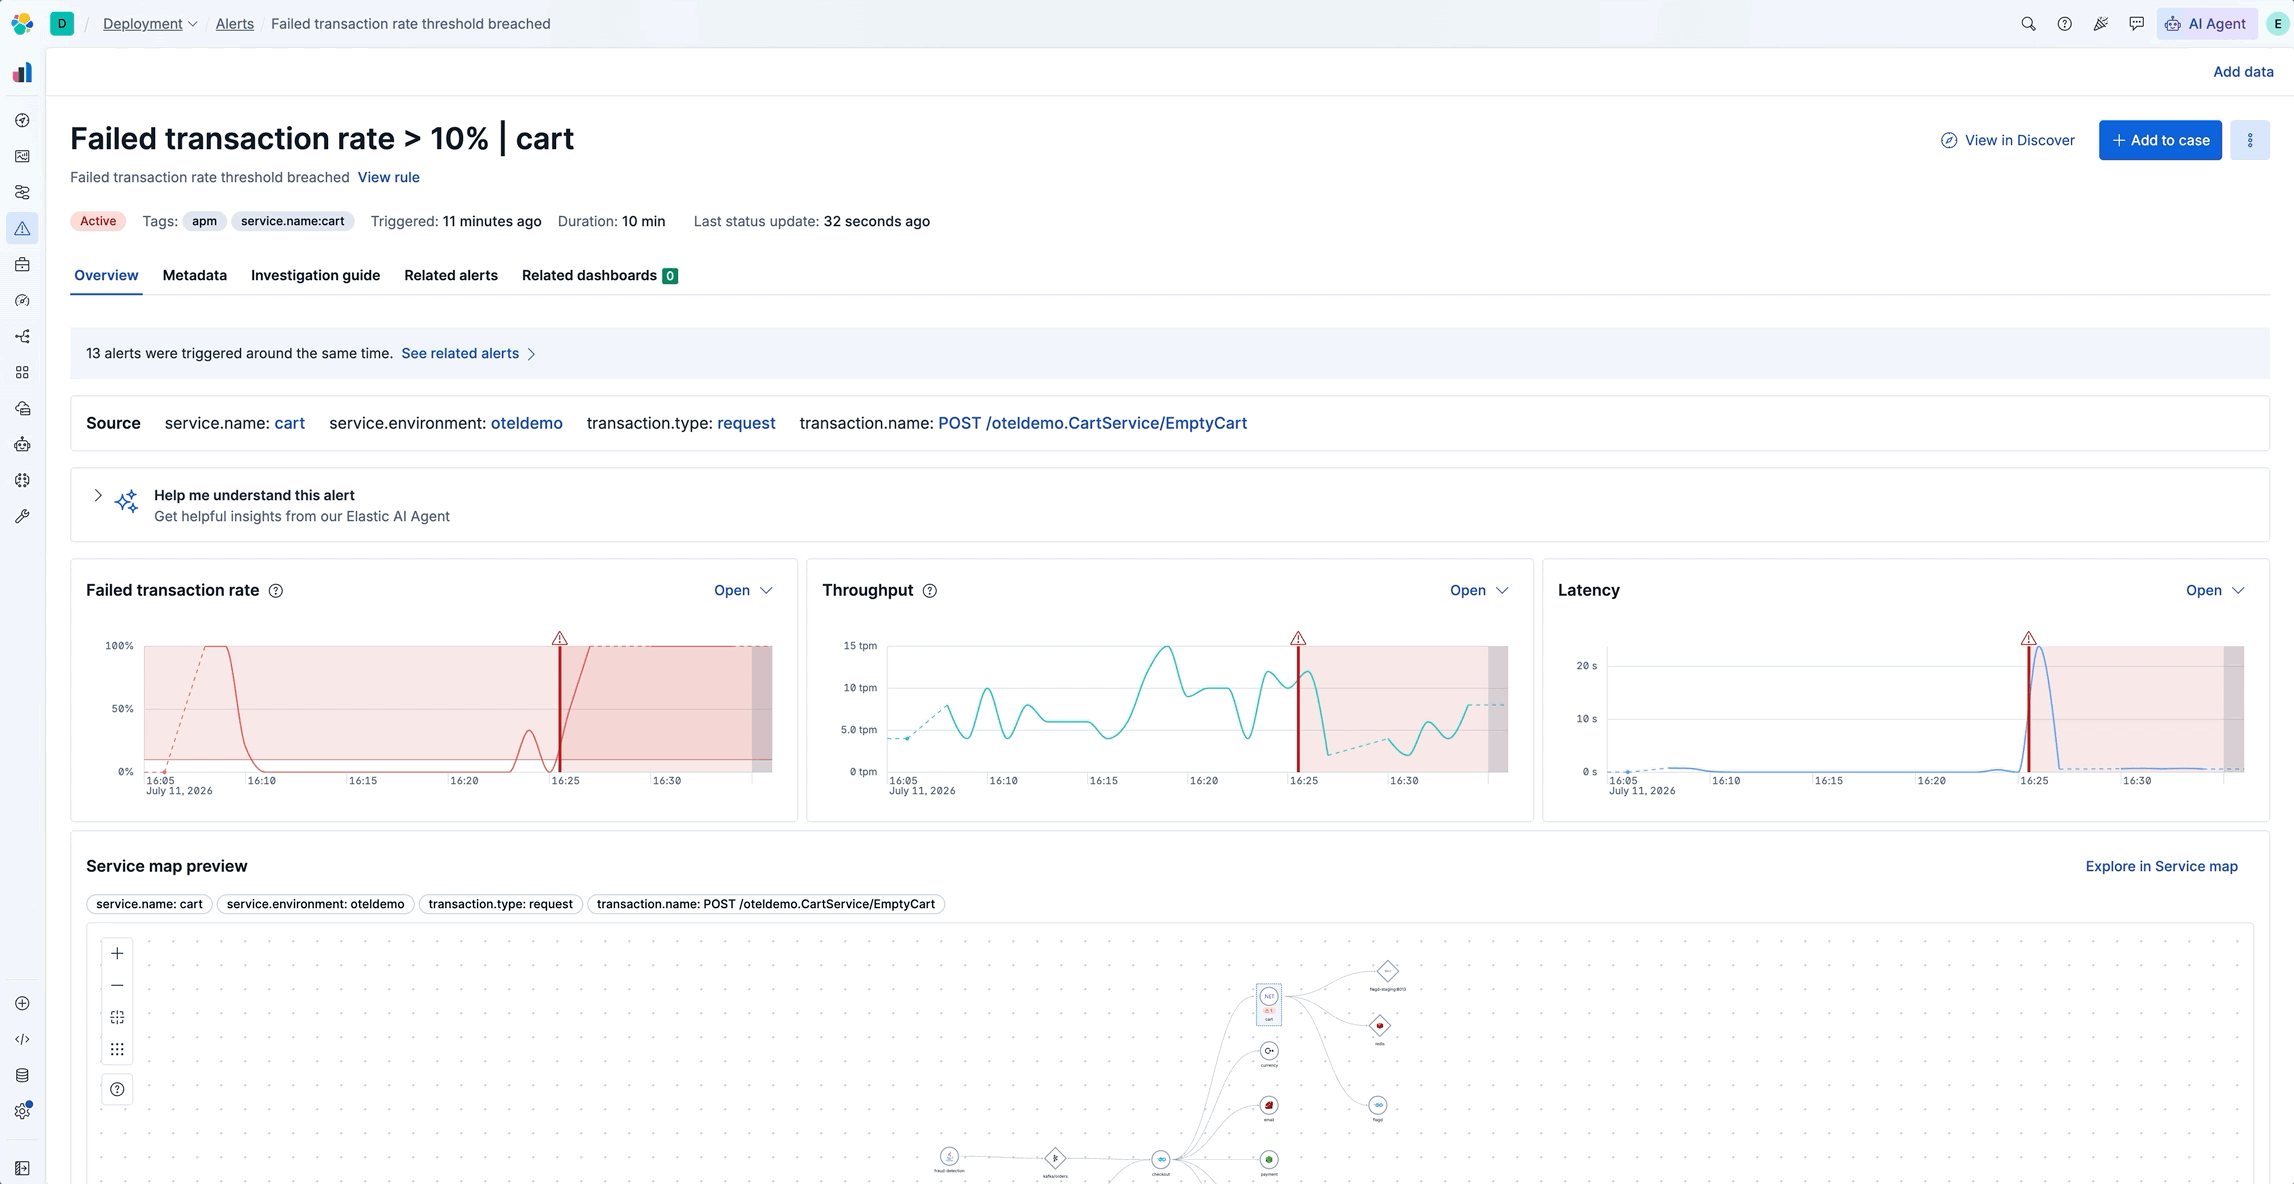Open the Latency chart Open dropdown
The height and width of the screenshot is (1184, 2294).
click(2215, 591)
